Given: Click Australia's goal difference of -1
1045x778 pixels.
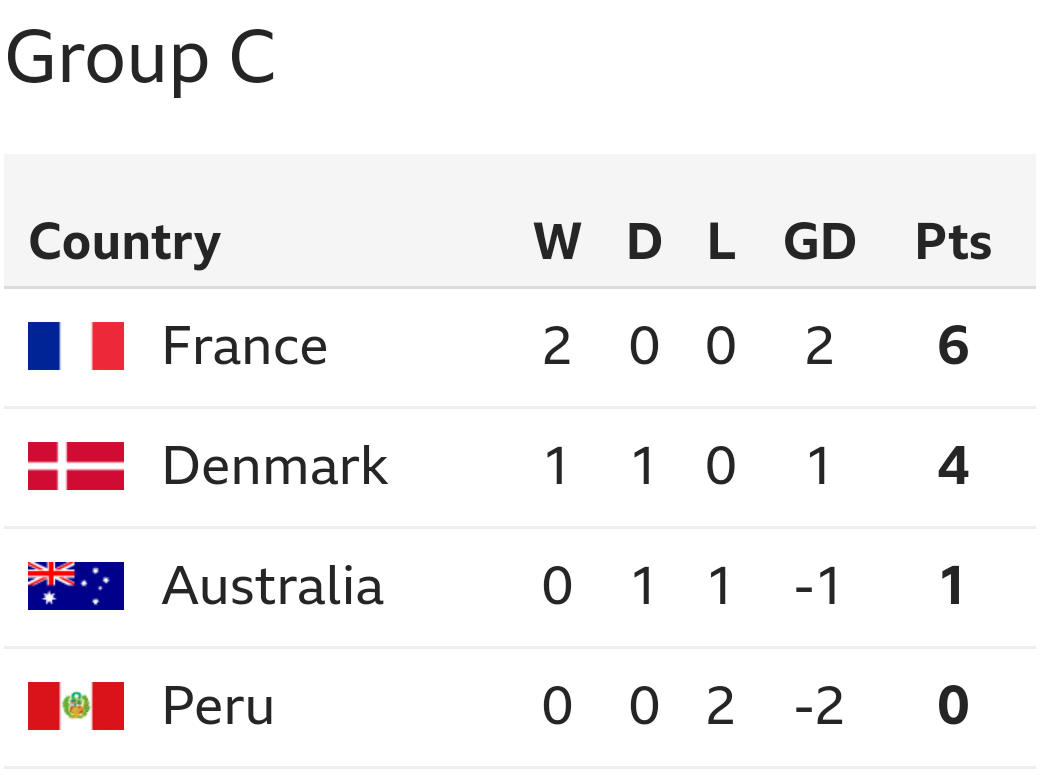Looking at the screenshot, I should (x=819, y=586).
